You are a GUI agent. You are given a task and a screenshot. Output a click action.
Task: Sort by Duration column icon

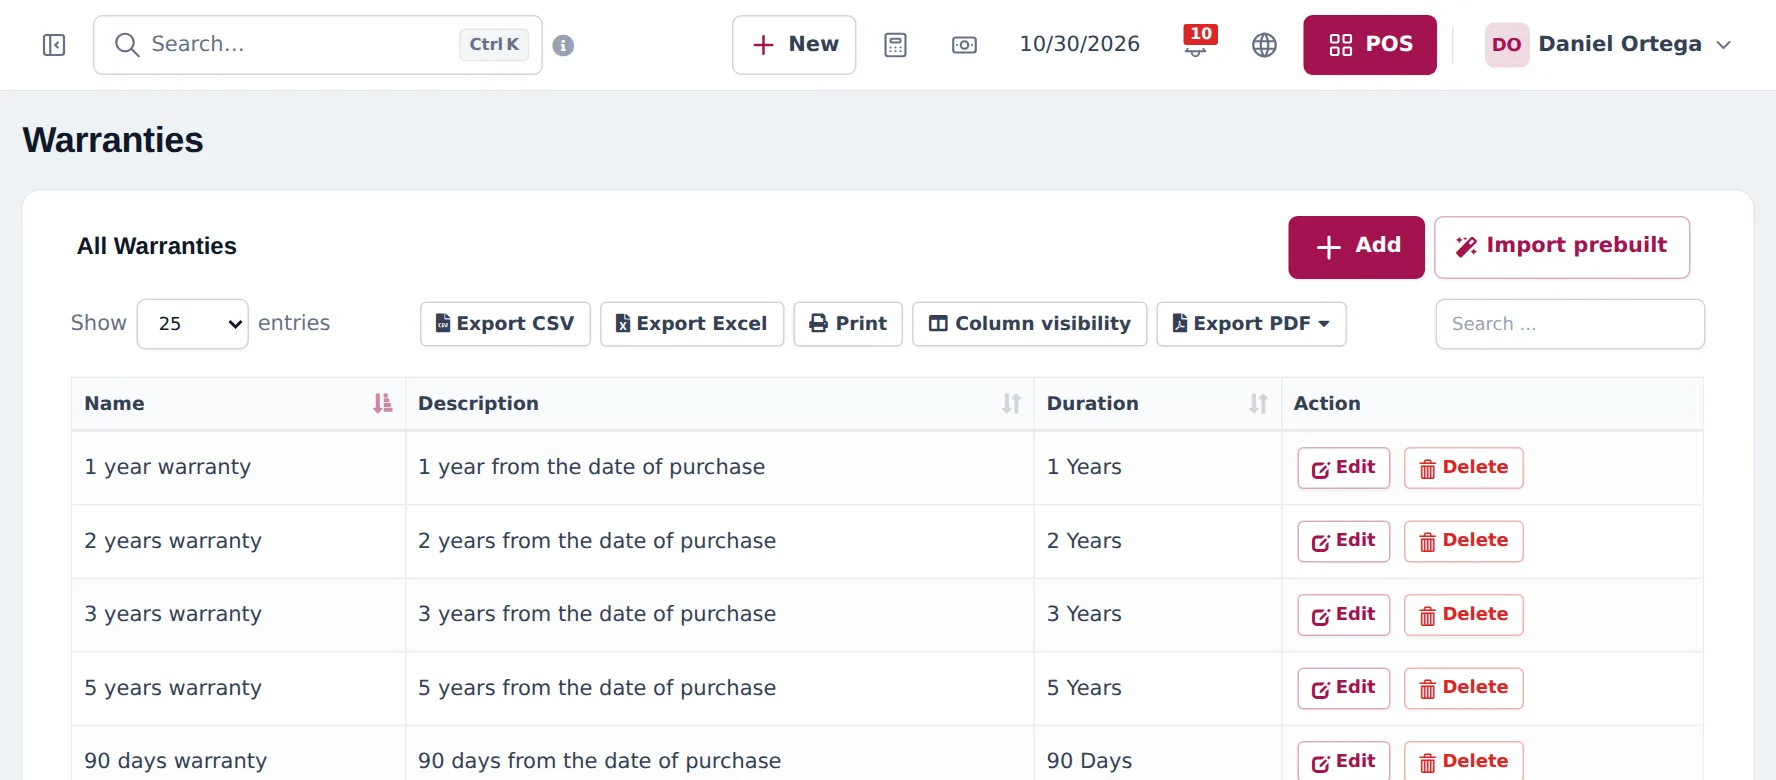(x=1258, y=403)
